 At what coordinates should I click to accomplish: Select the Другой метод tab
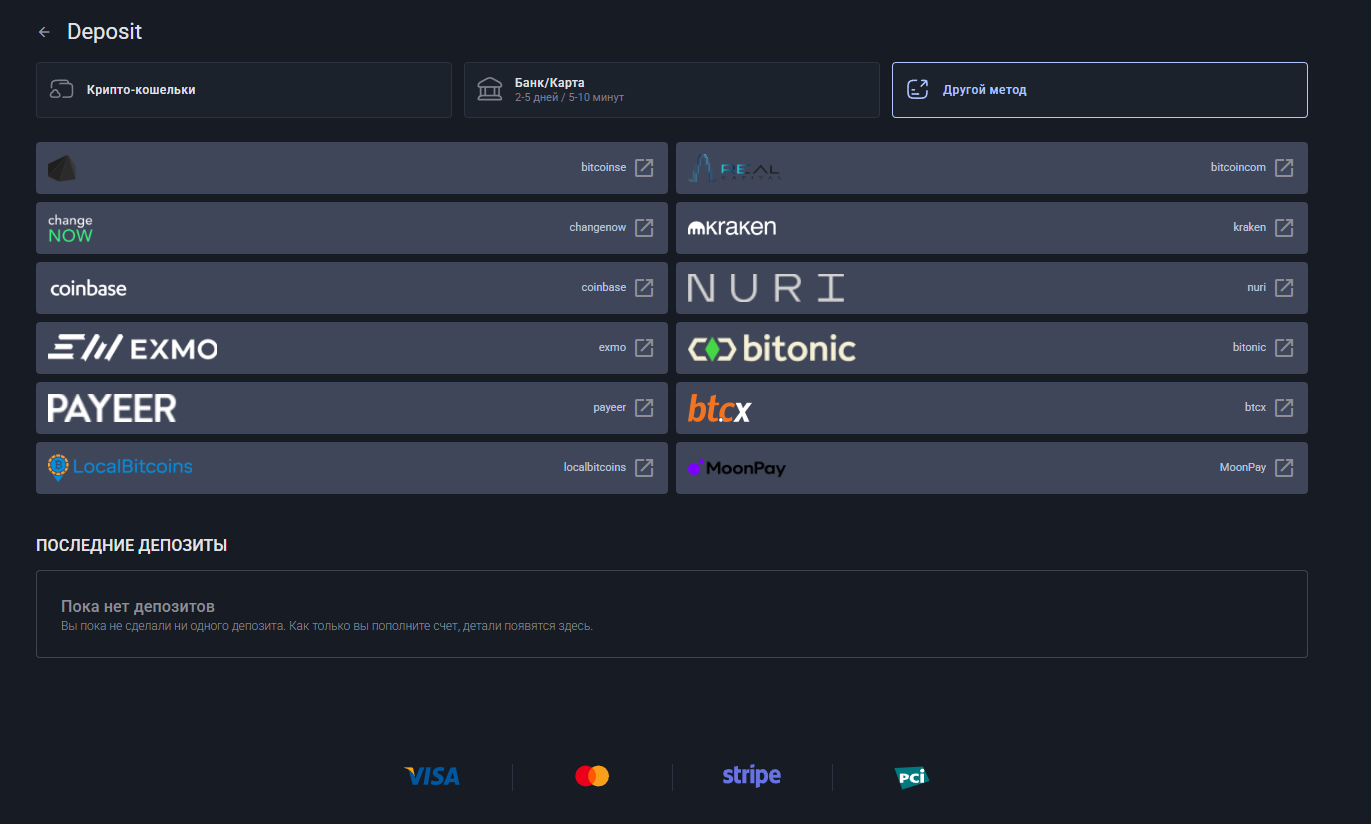coord(1099,90)
